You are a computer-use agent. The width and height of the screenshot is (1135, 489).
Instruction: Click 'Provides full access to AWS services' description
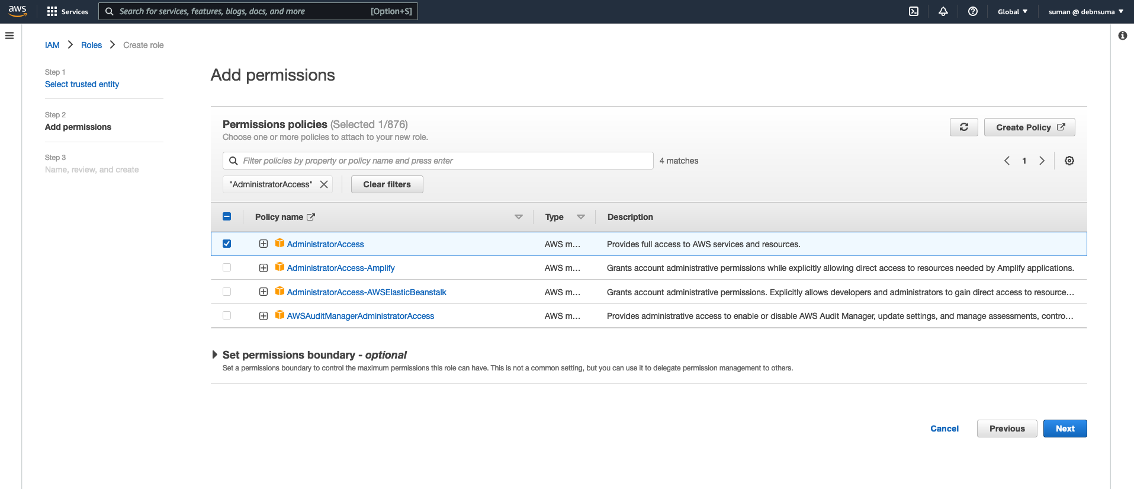pyautogui.click(x=704, y=244)
